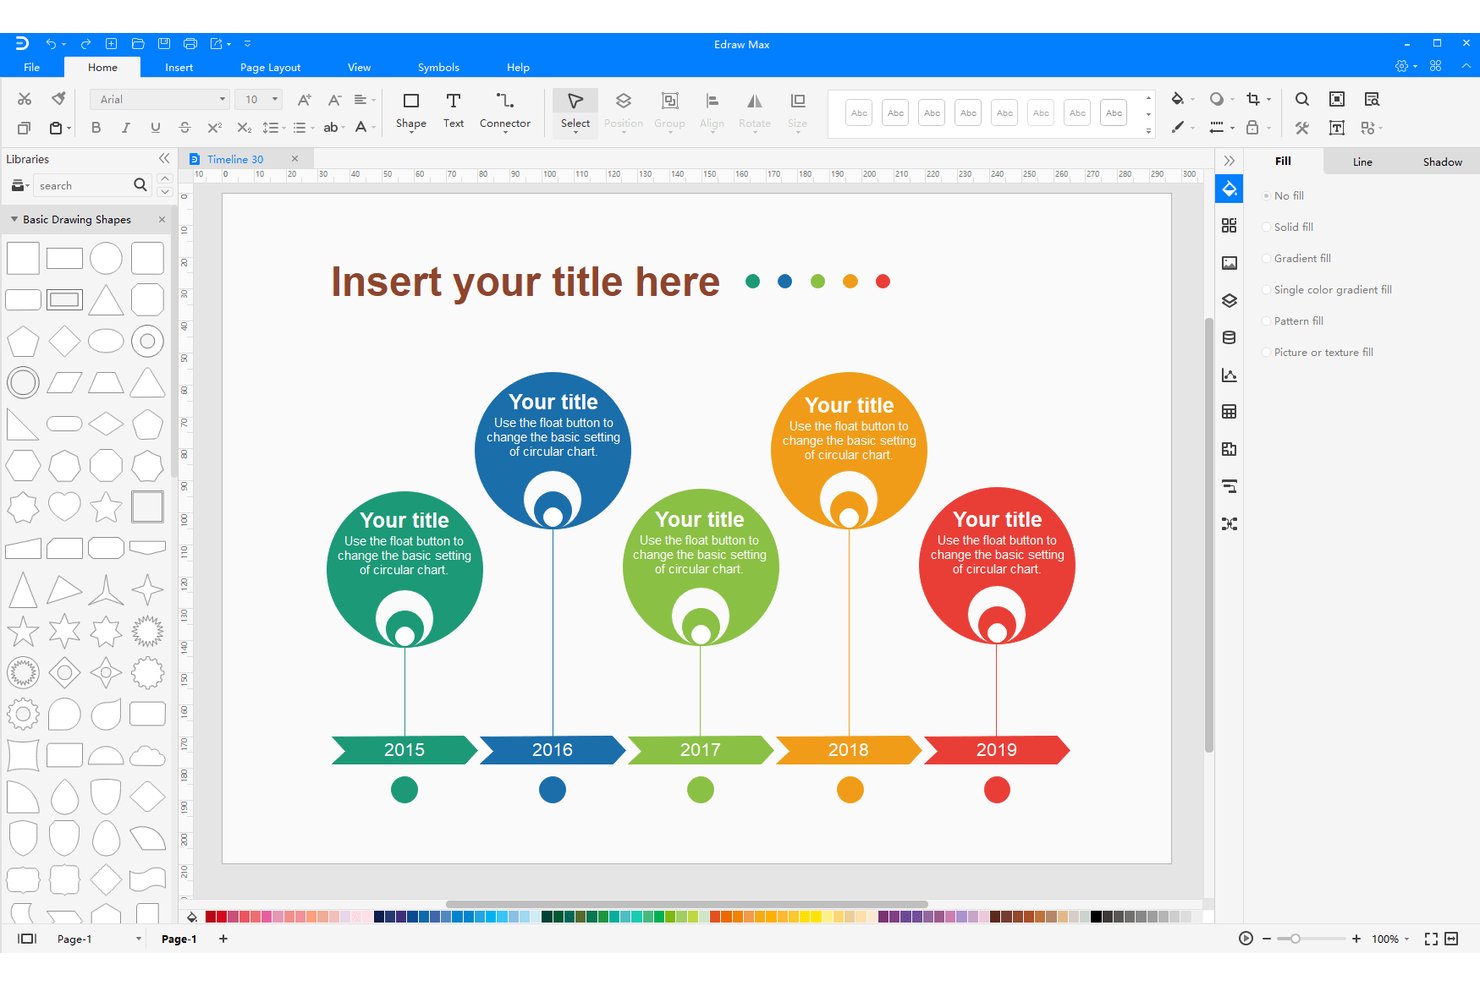Screen dimensions: 1480x987
Task: Open the Chart panel in right sidebar
Action: (x=1229, y=375)
